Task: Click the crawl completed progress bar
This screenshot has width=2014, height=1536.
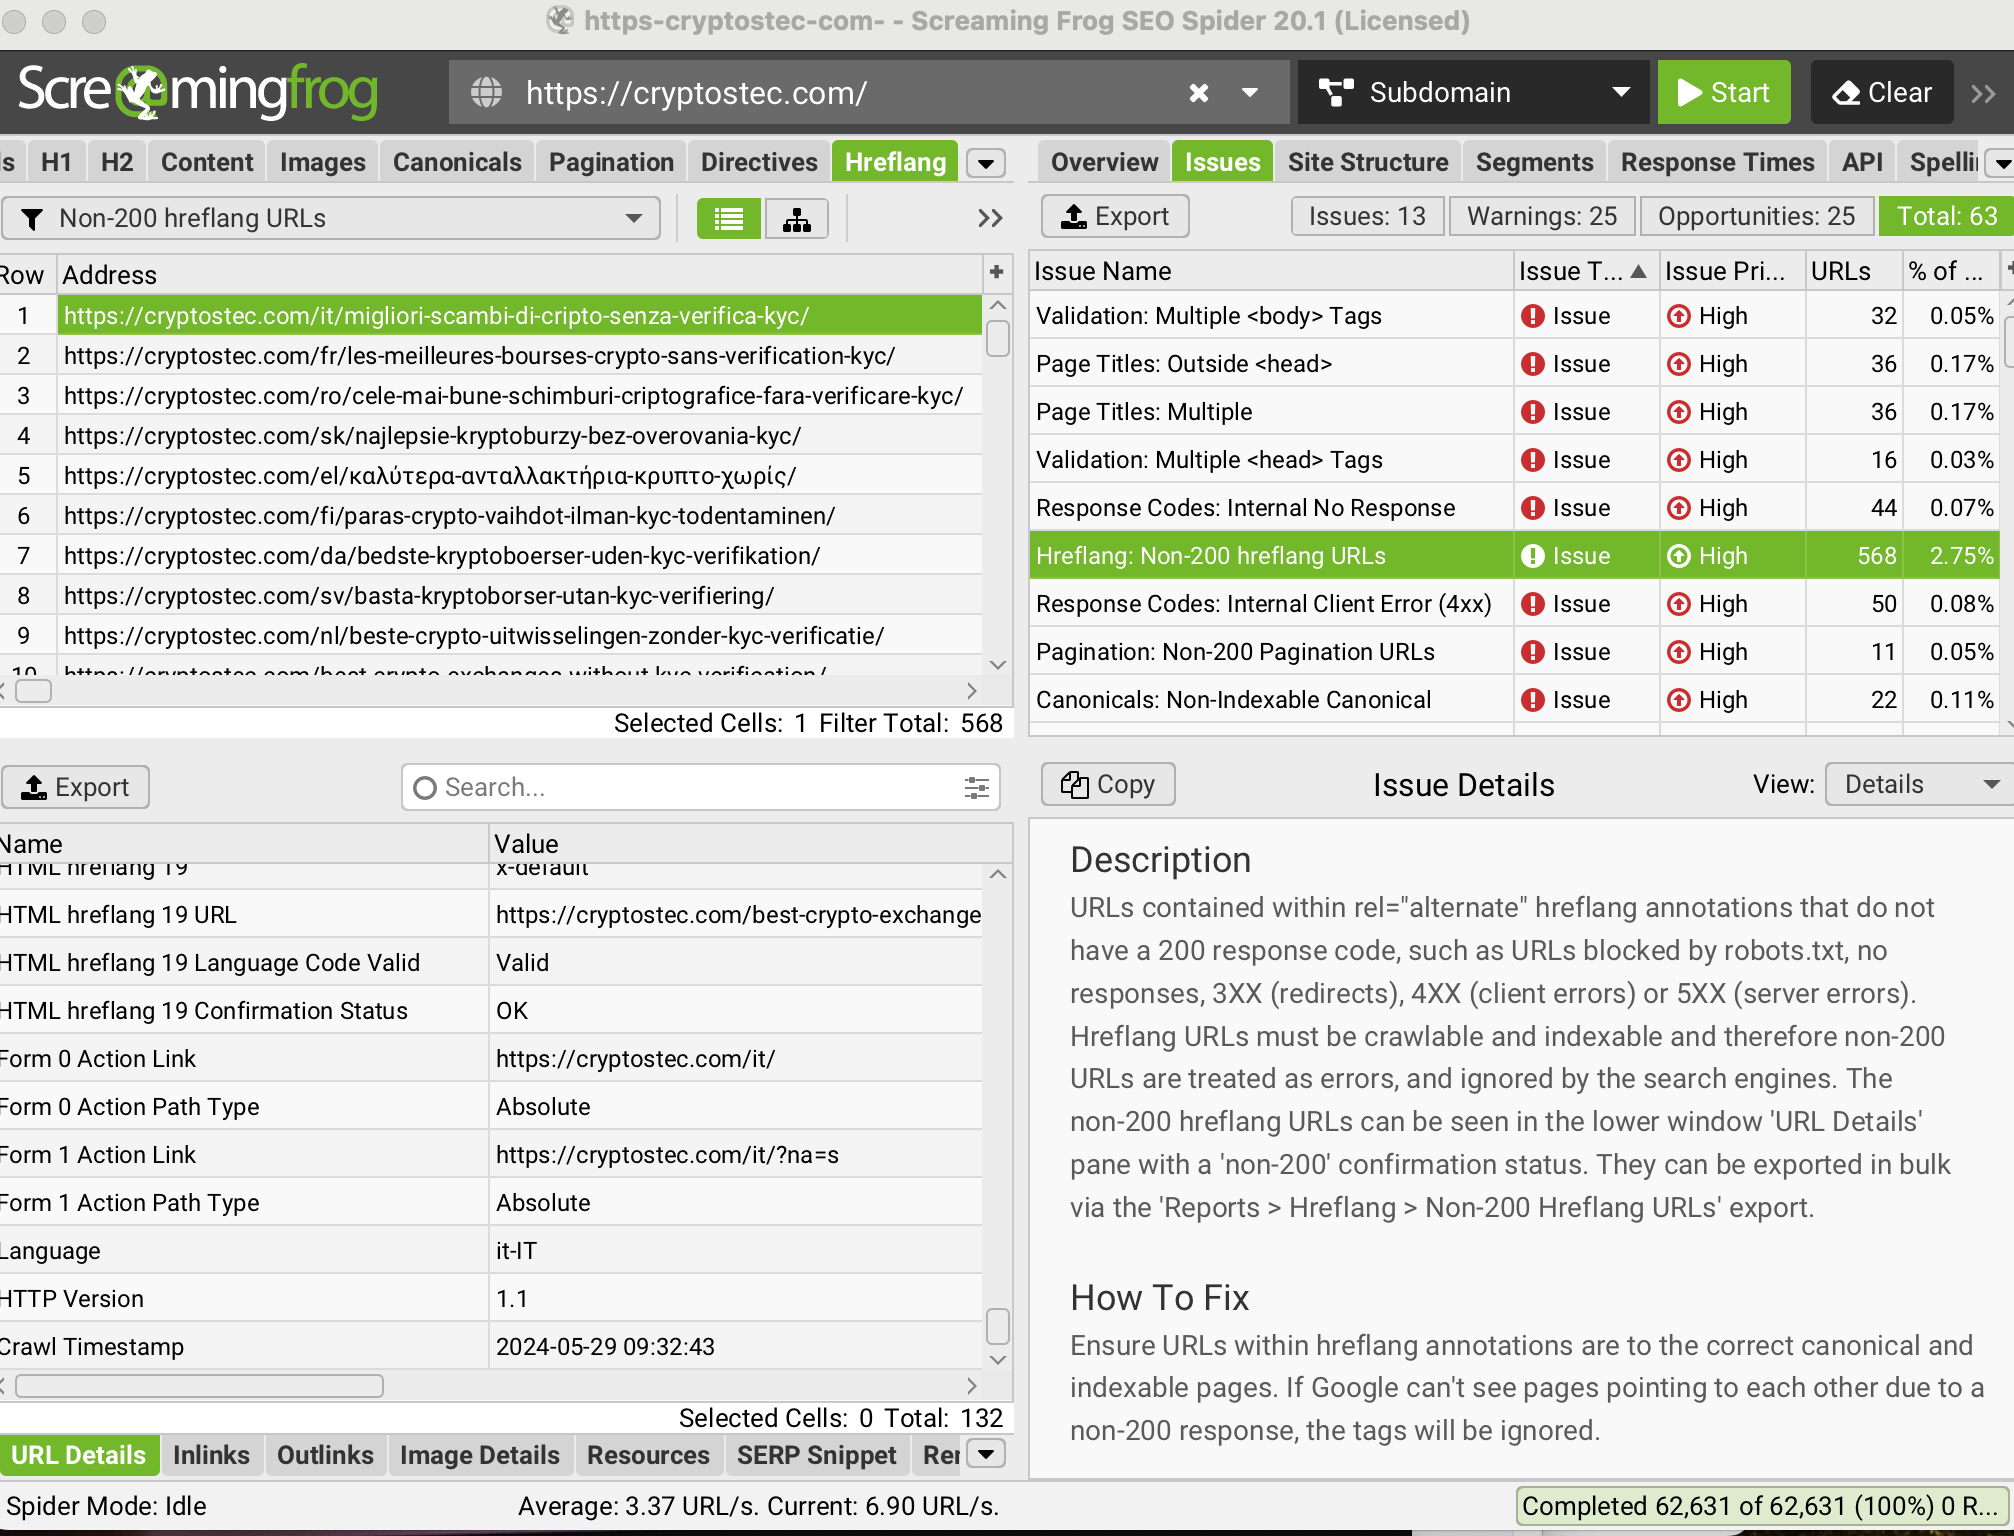Action: [x=1763, y=1506]
